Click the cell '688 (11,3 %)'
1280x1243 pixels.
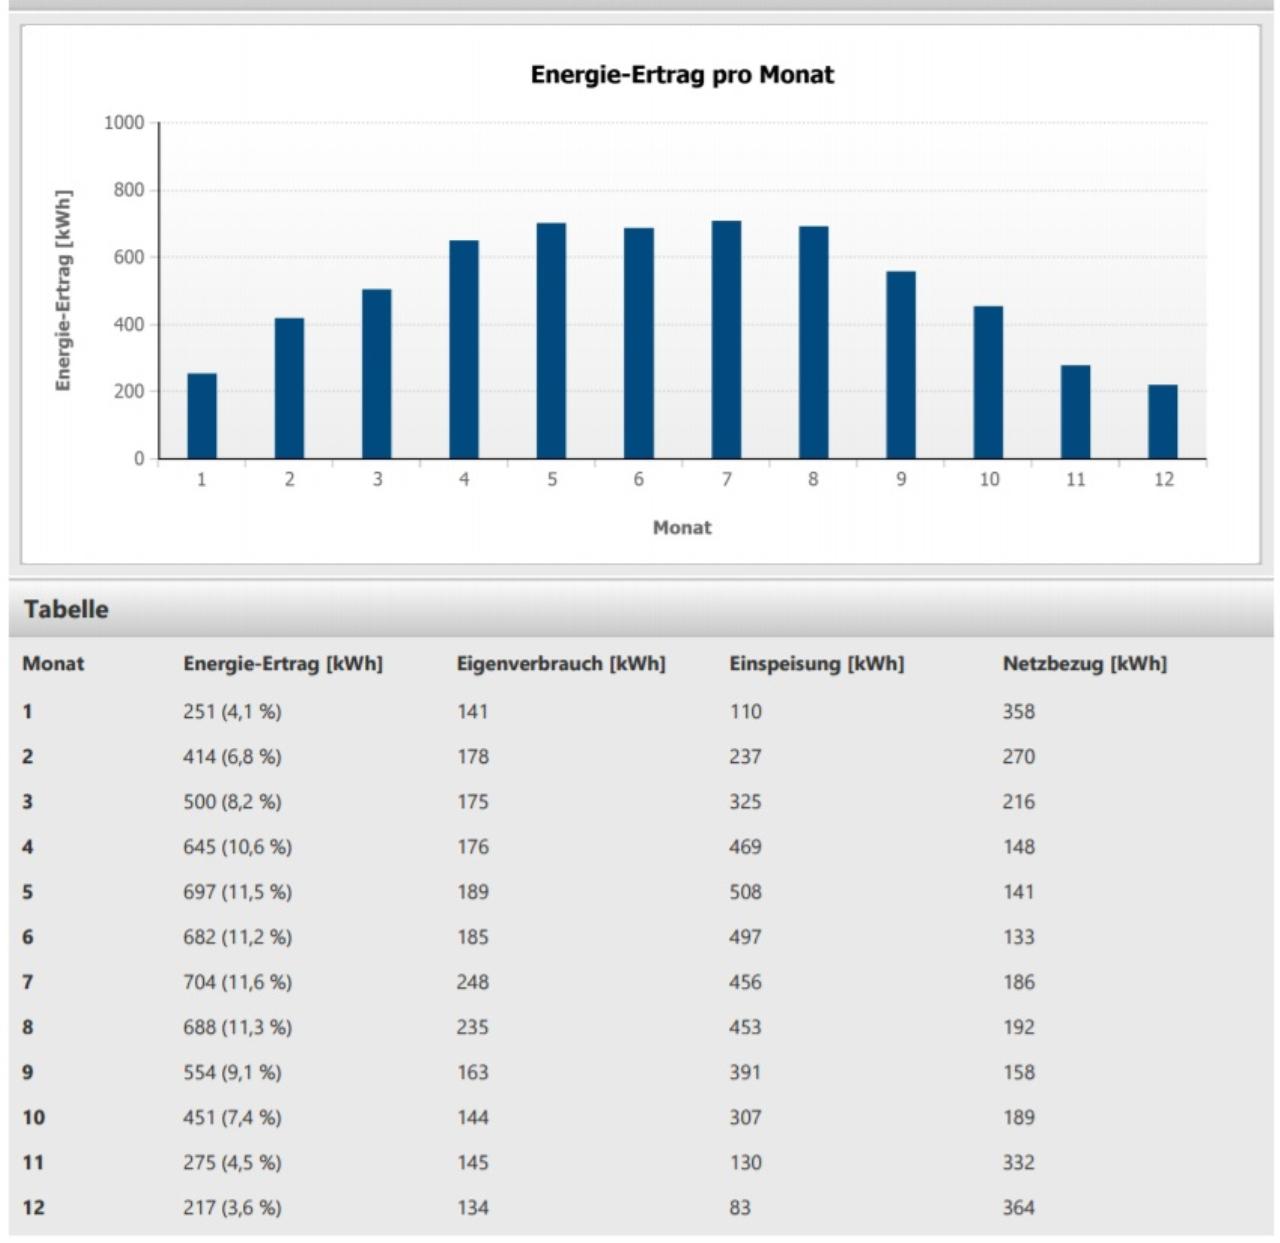pos(237,1027)
